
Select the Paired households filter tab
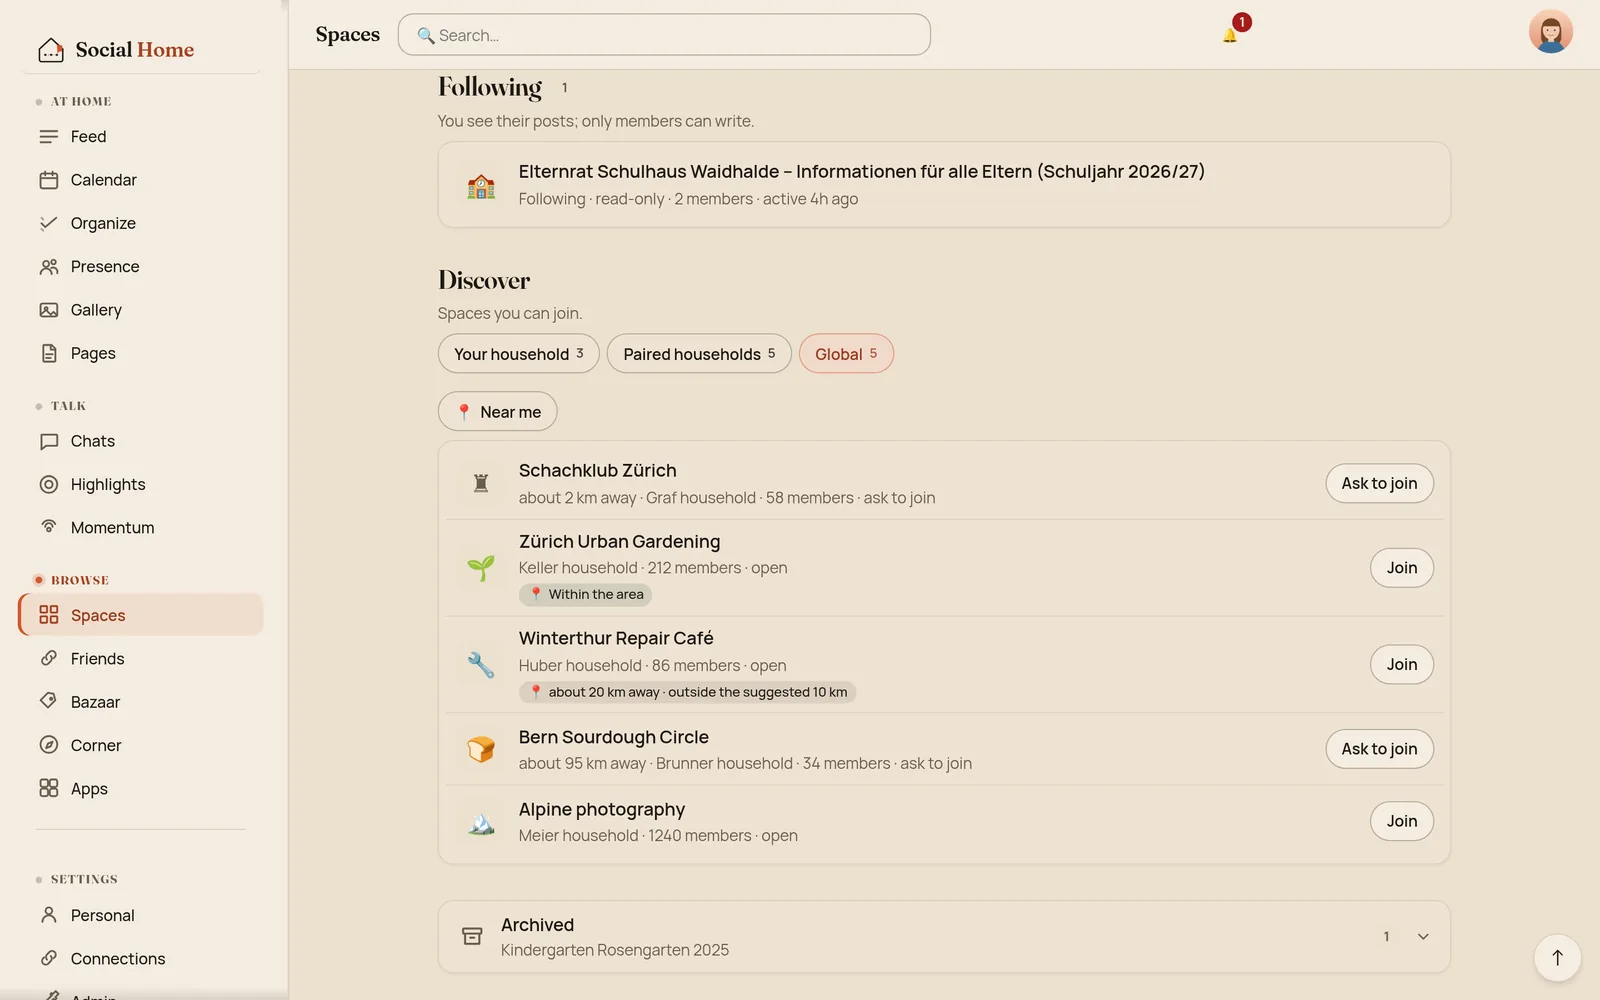click(x=699, y=353)
